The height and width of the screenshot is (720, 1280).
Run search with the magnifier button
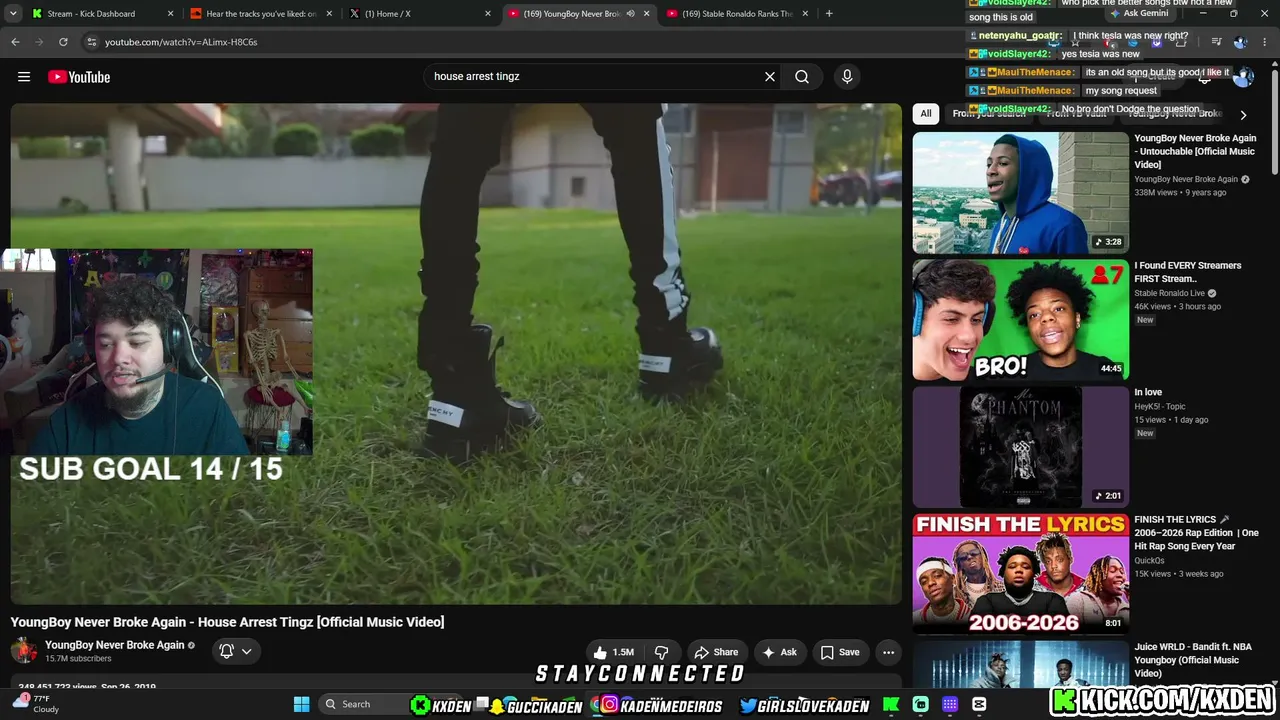[x=802, y=77]
